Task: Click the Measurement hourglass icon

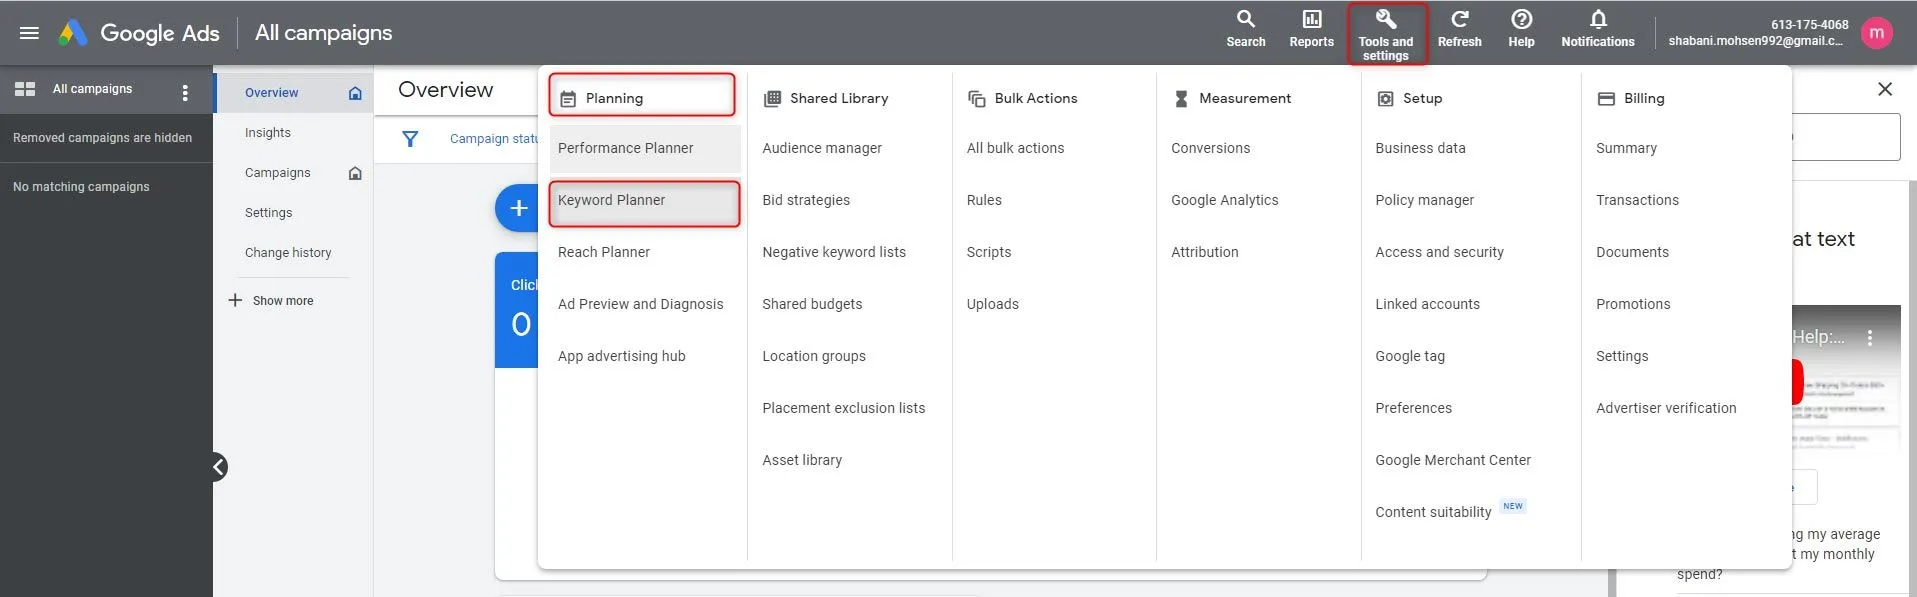Action: [x=1181, y=99]
